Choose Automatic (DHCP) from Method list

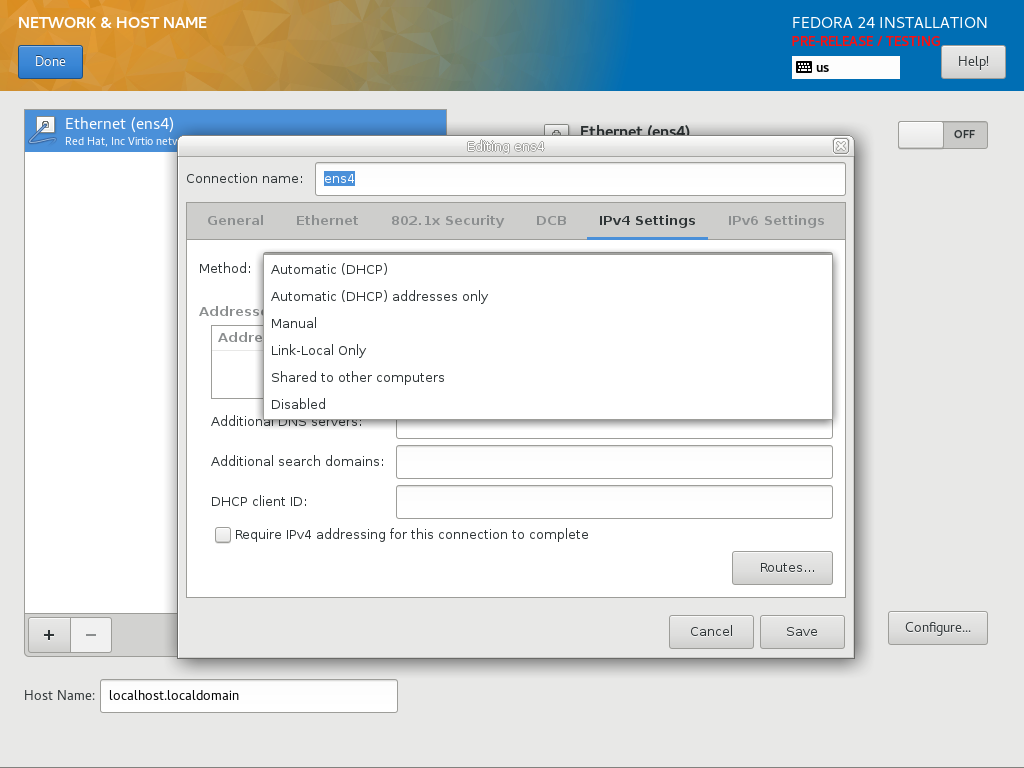[548, 269]
